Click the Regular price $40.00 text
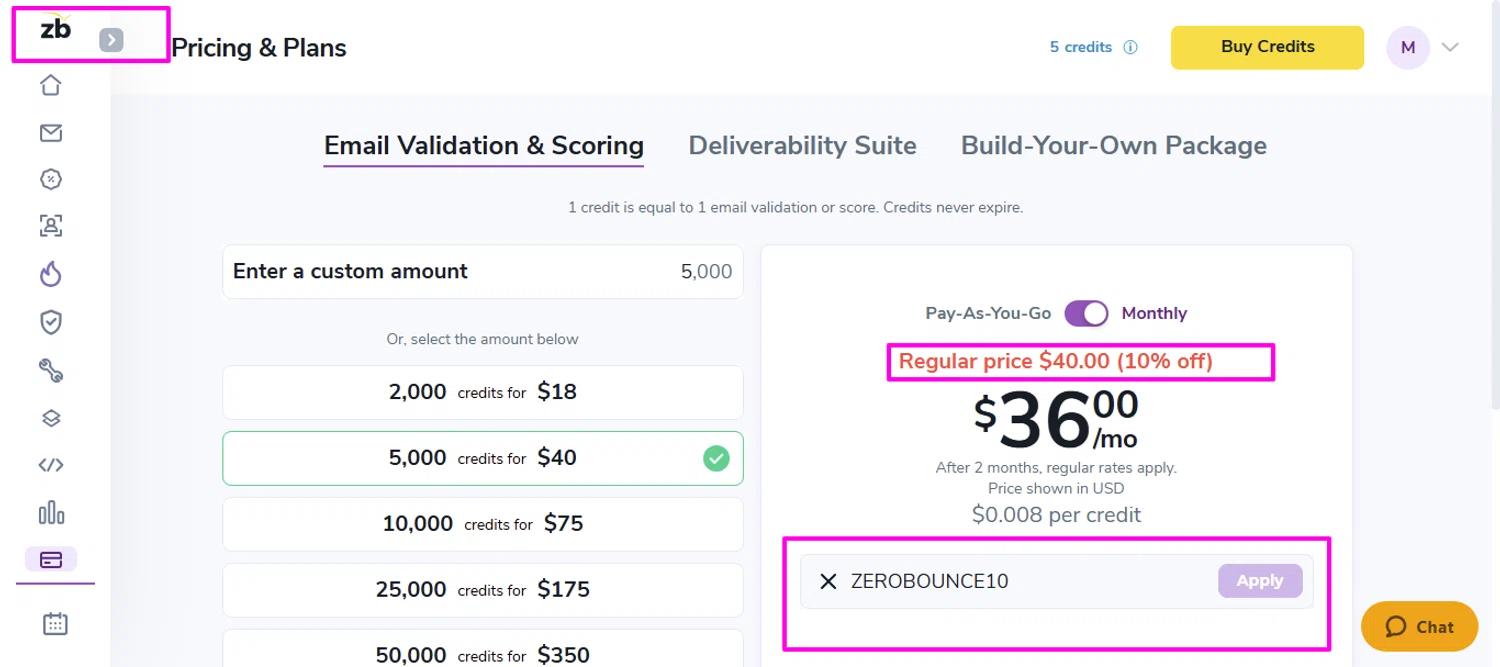Image resolution: width=1500 pixels, height=667 pixels. (x=1055, y=361)
